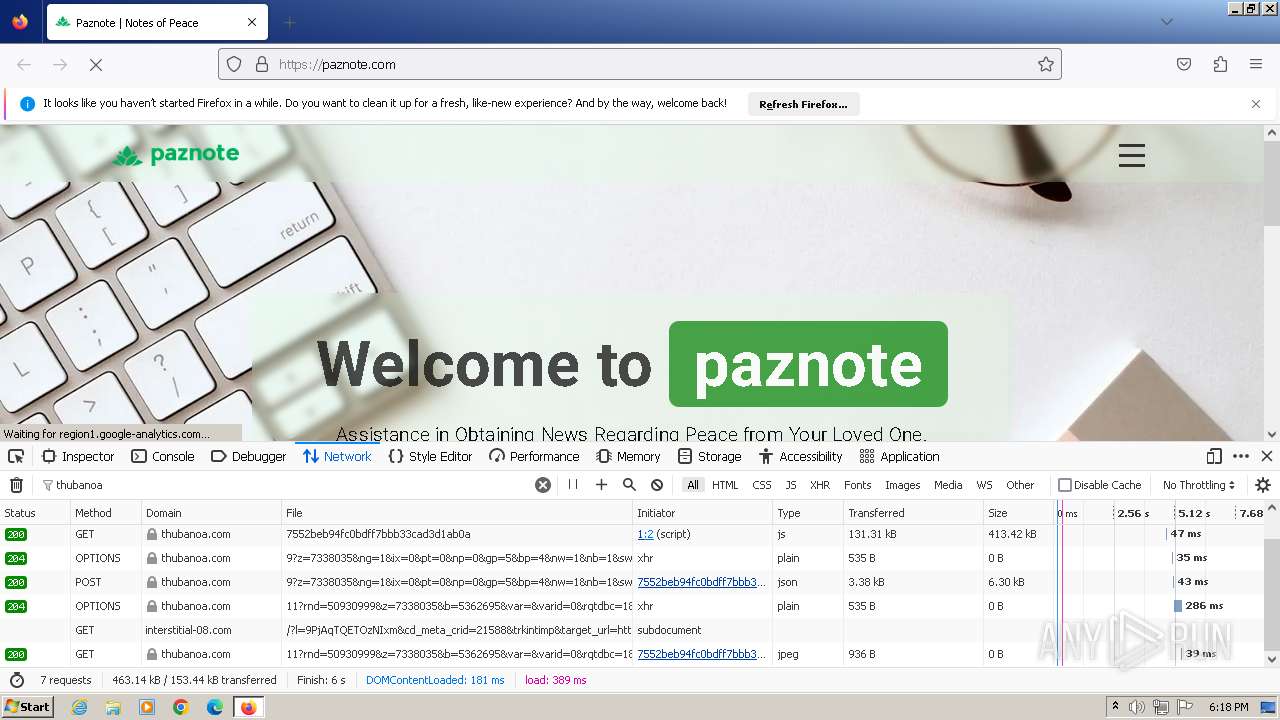Screen dimensions: 1280x720
Task: Sort by the Status column header
Action: pyautogui.click(x=34, y=513)
